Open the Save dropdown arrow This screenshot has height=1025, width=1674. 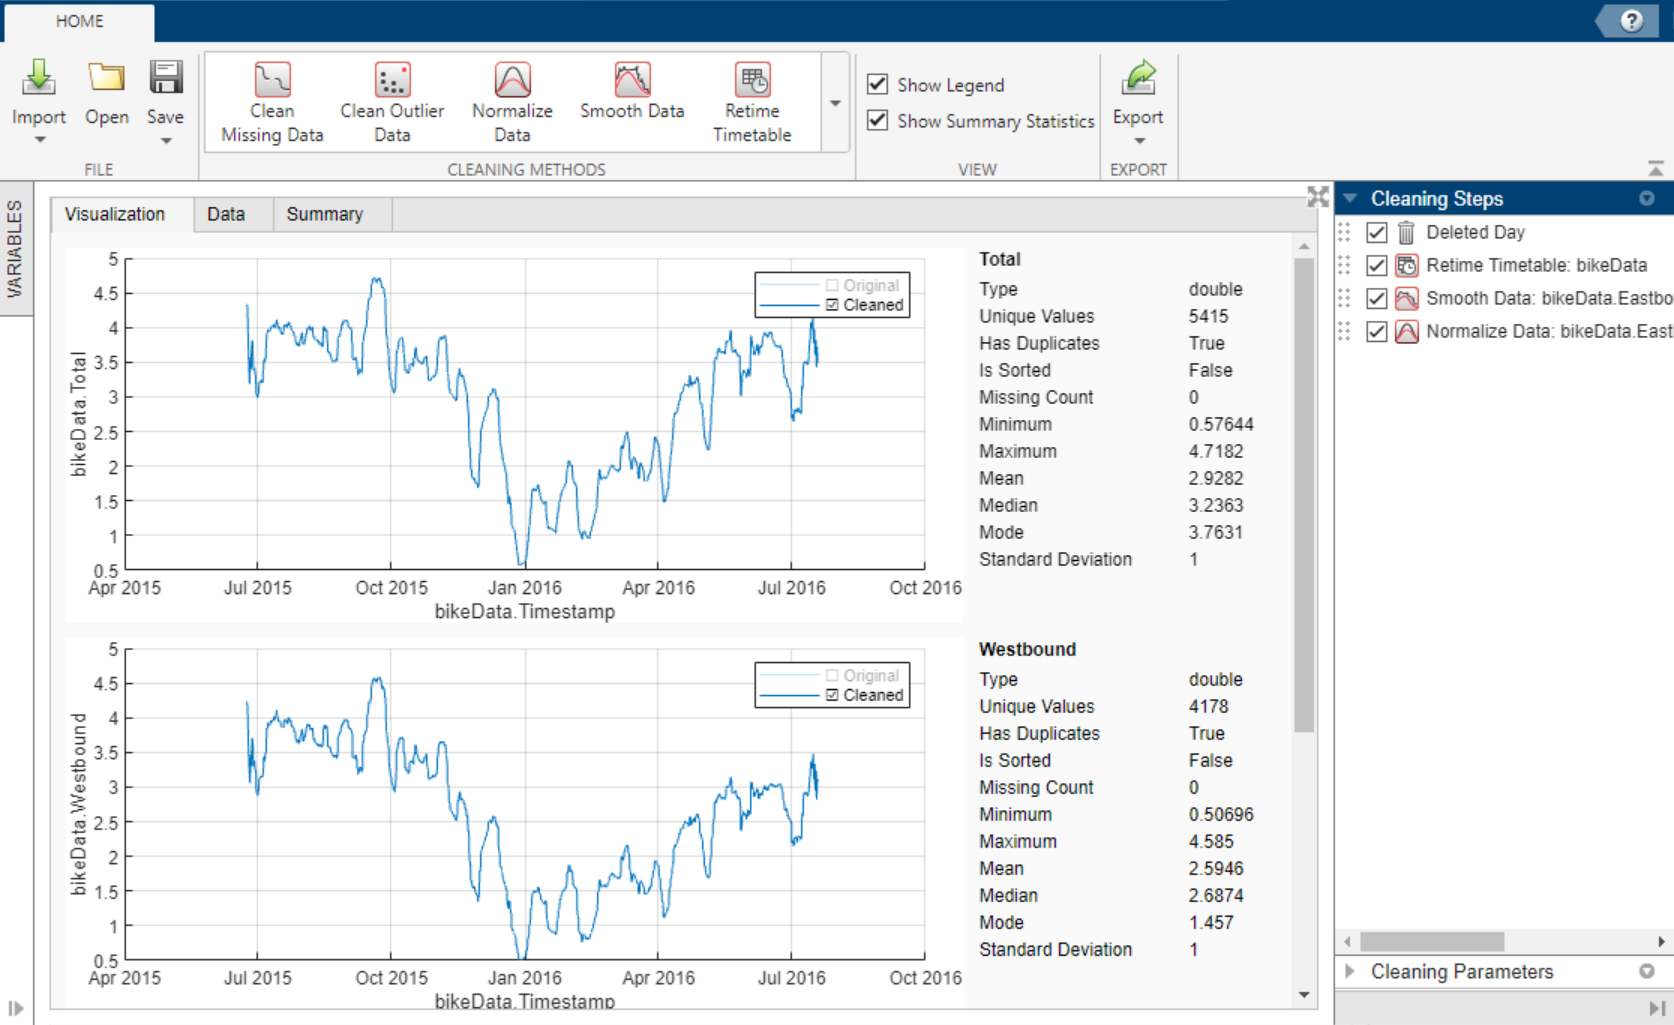pyautogui.click(x=165, y=141)
